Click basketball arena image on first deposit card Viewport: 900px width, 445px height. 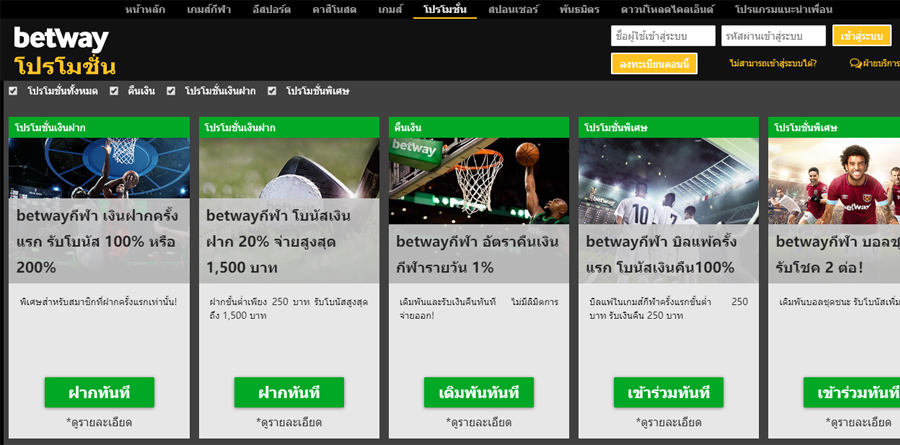click(99, 168)
